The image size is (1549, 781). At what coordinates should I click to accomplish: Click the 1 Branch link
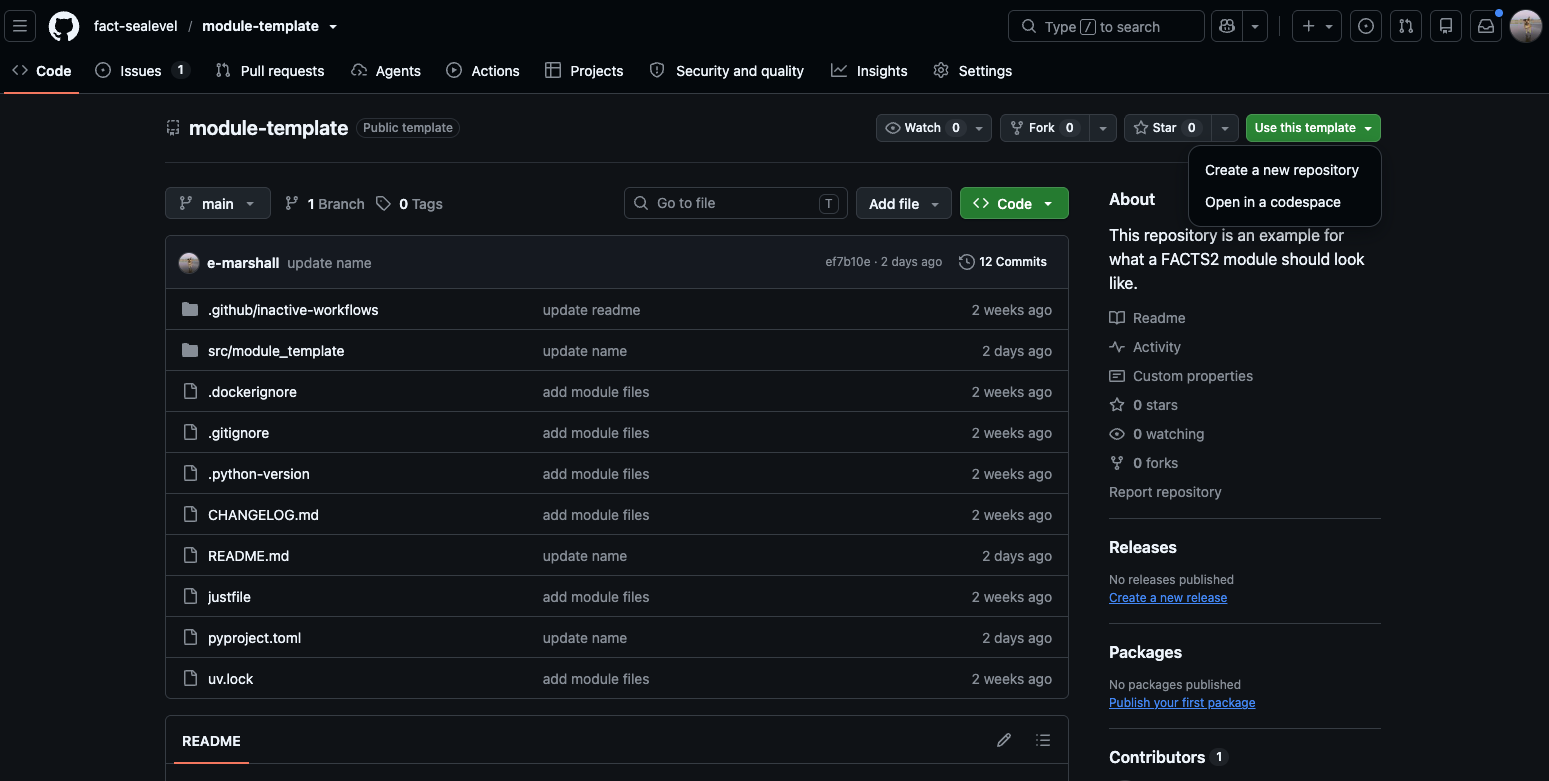coord(324,203)
